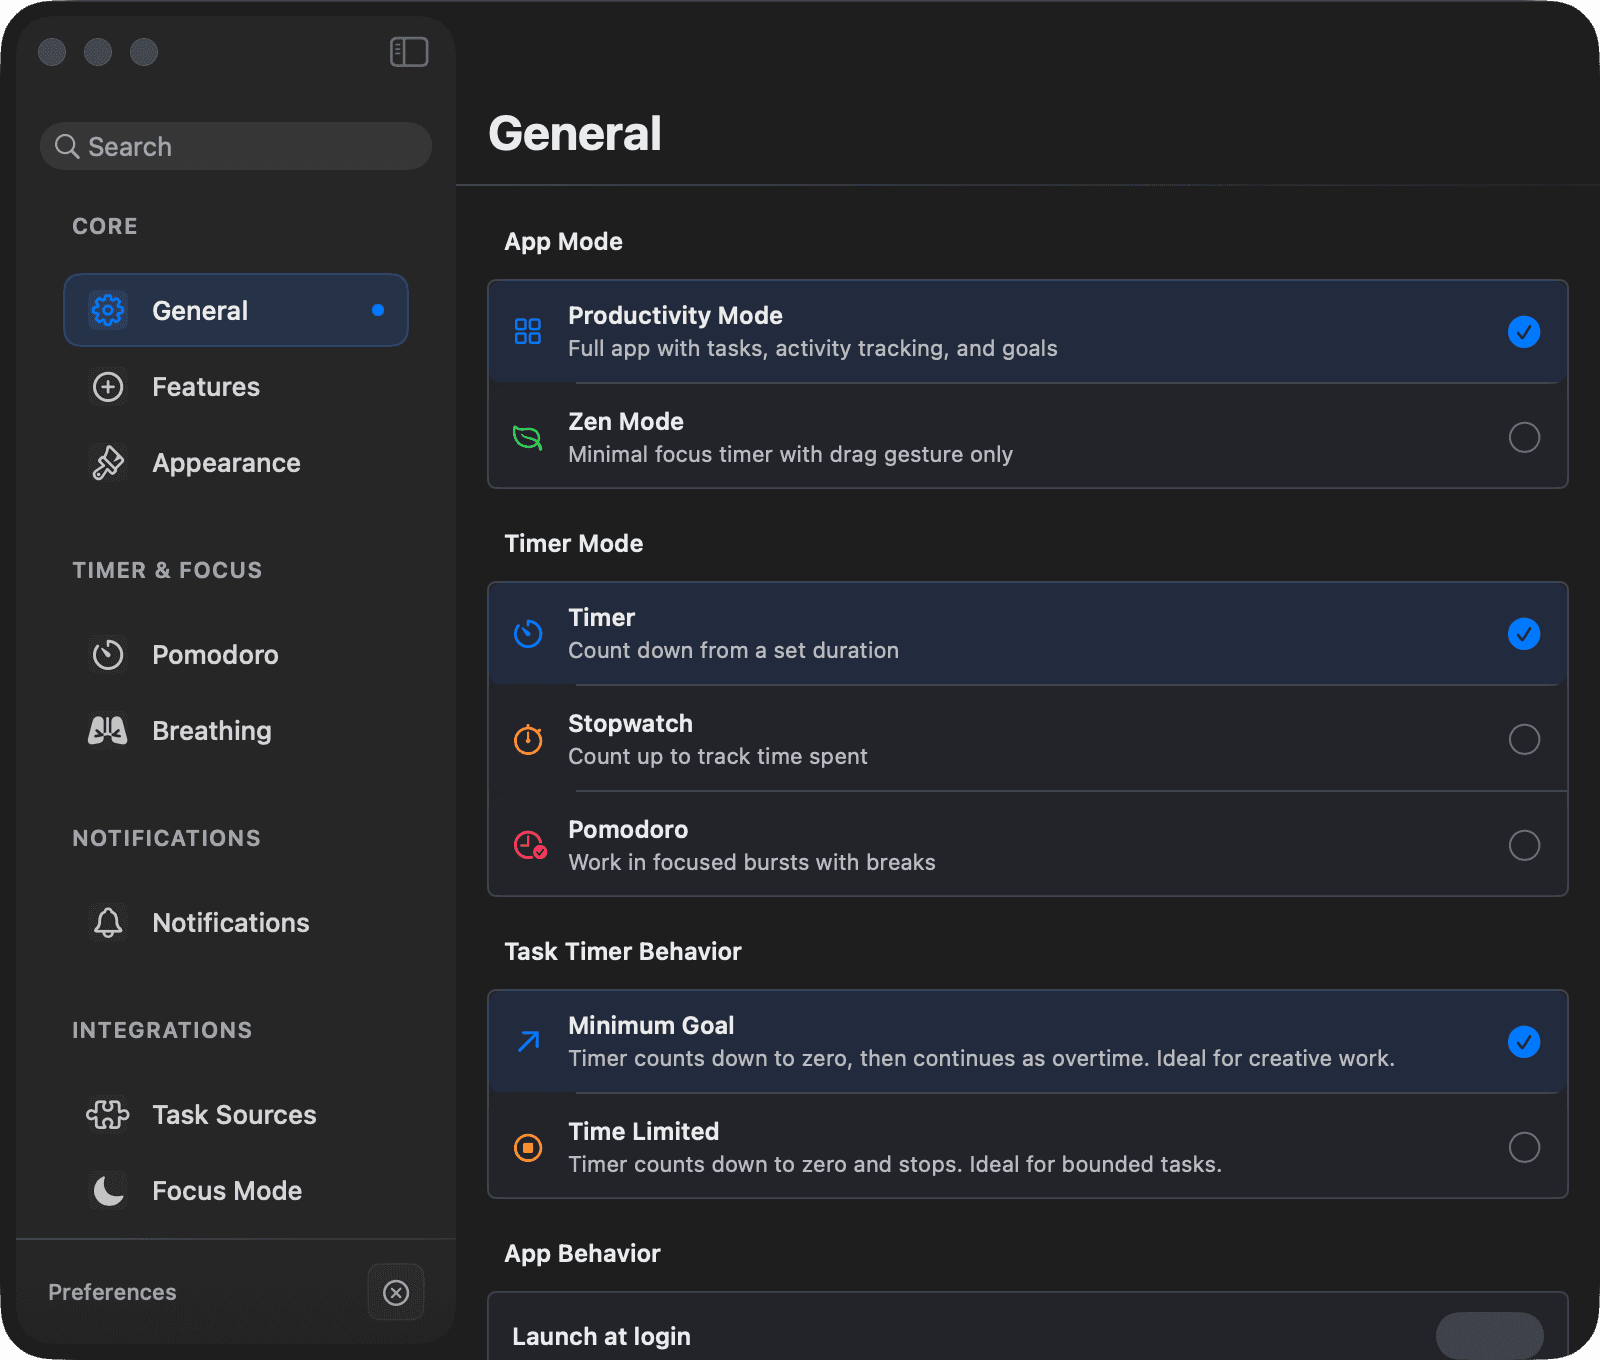Click 'Full app with tasks, activity tracking, and goals'
Image resolution: width=1600 pixels, height=1360 pixels.
coord(813,348)
